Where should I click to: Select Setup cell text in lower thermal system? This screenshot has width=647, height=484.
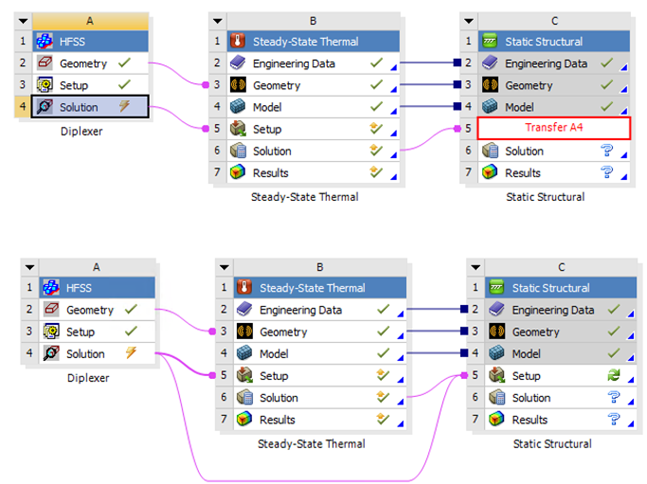pyautogui.click(x=274, y=376)
